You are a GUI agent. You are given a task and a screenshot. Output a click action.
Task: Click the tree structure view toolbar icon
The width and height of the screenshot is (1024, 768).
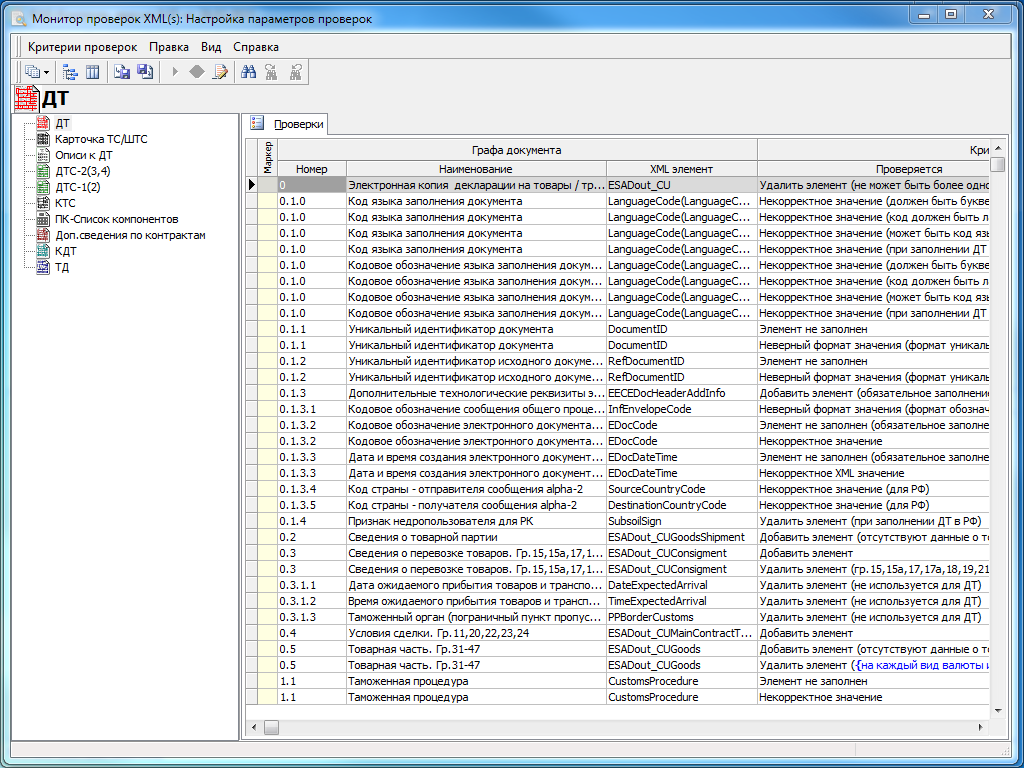pos(70,72)
